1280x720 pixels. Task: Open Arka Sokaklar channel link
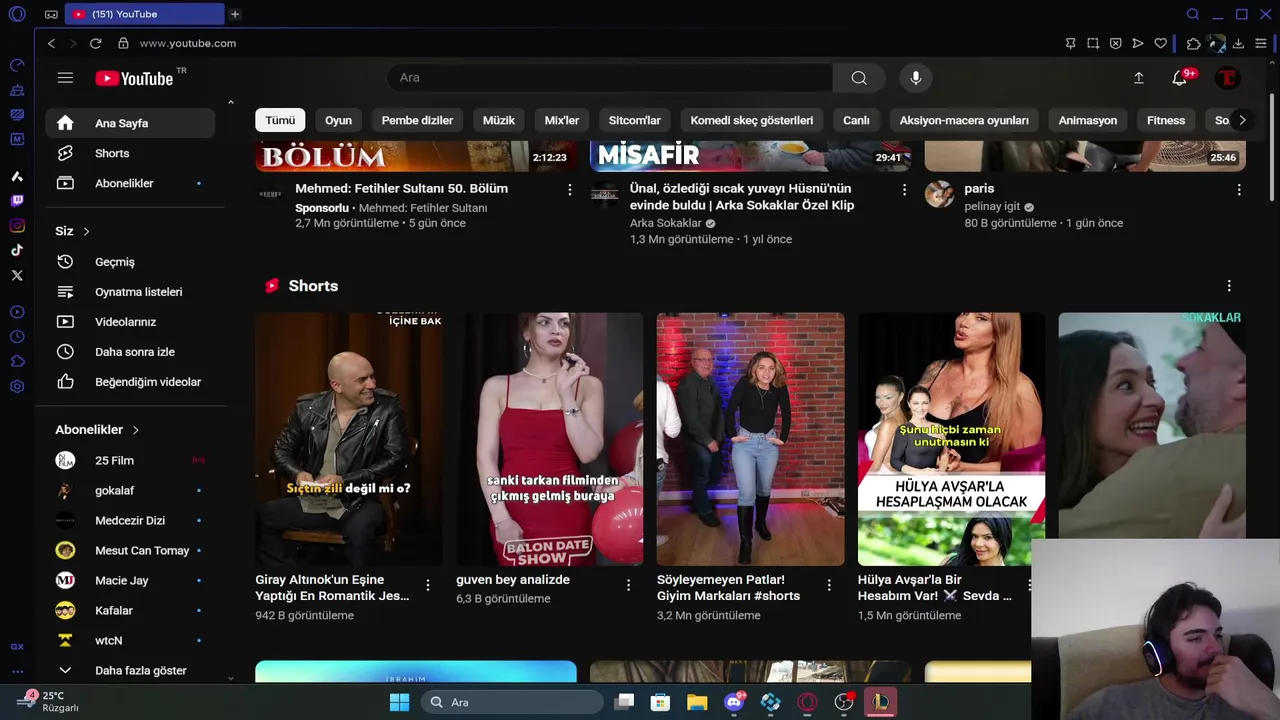666,223
